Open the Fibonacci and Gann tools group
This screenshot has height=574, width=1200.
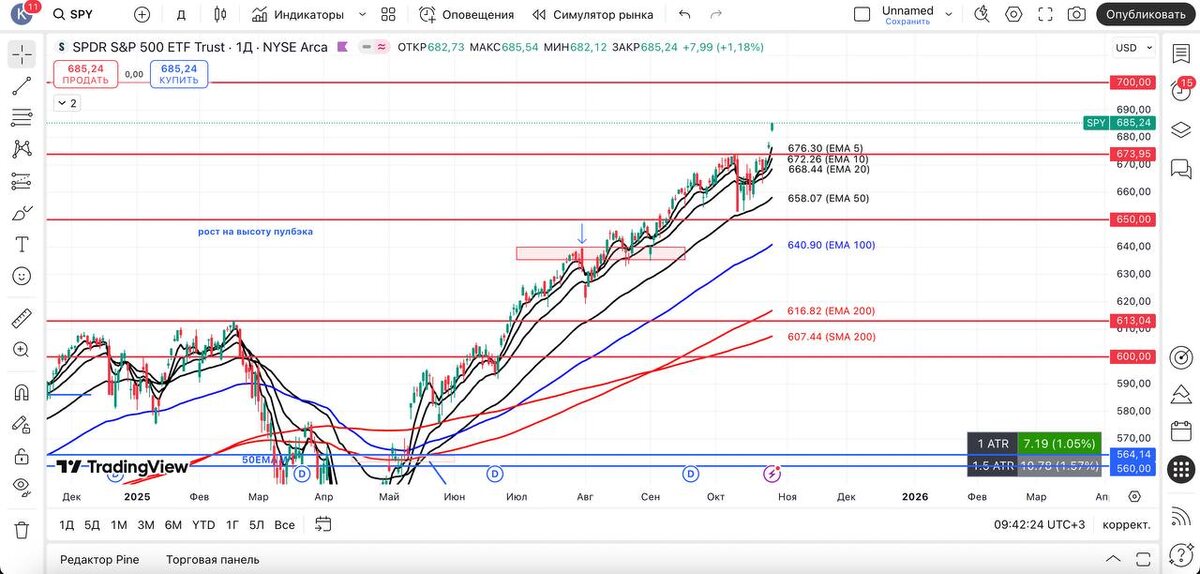(x=21, y=117)
